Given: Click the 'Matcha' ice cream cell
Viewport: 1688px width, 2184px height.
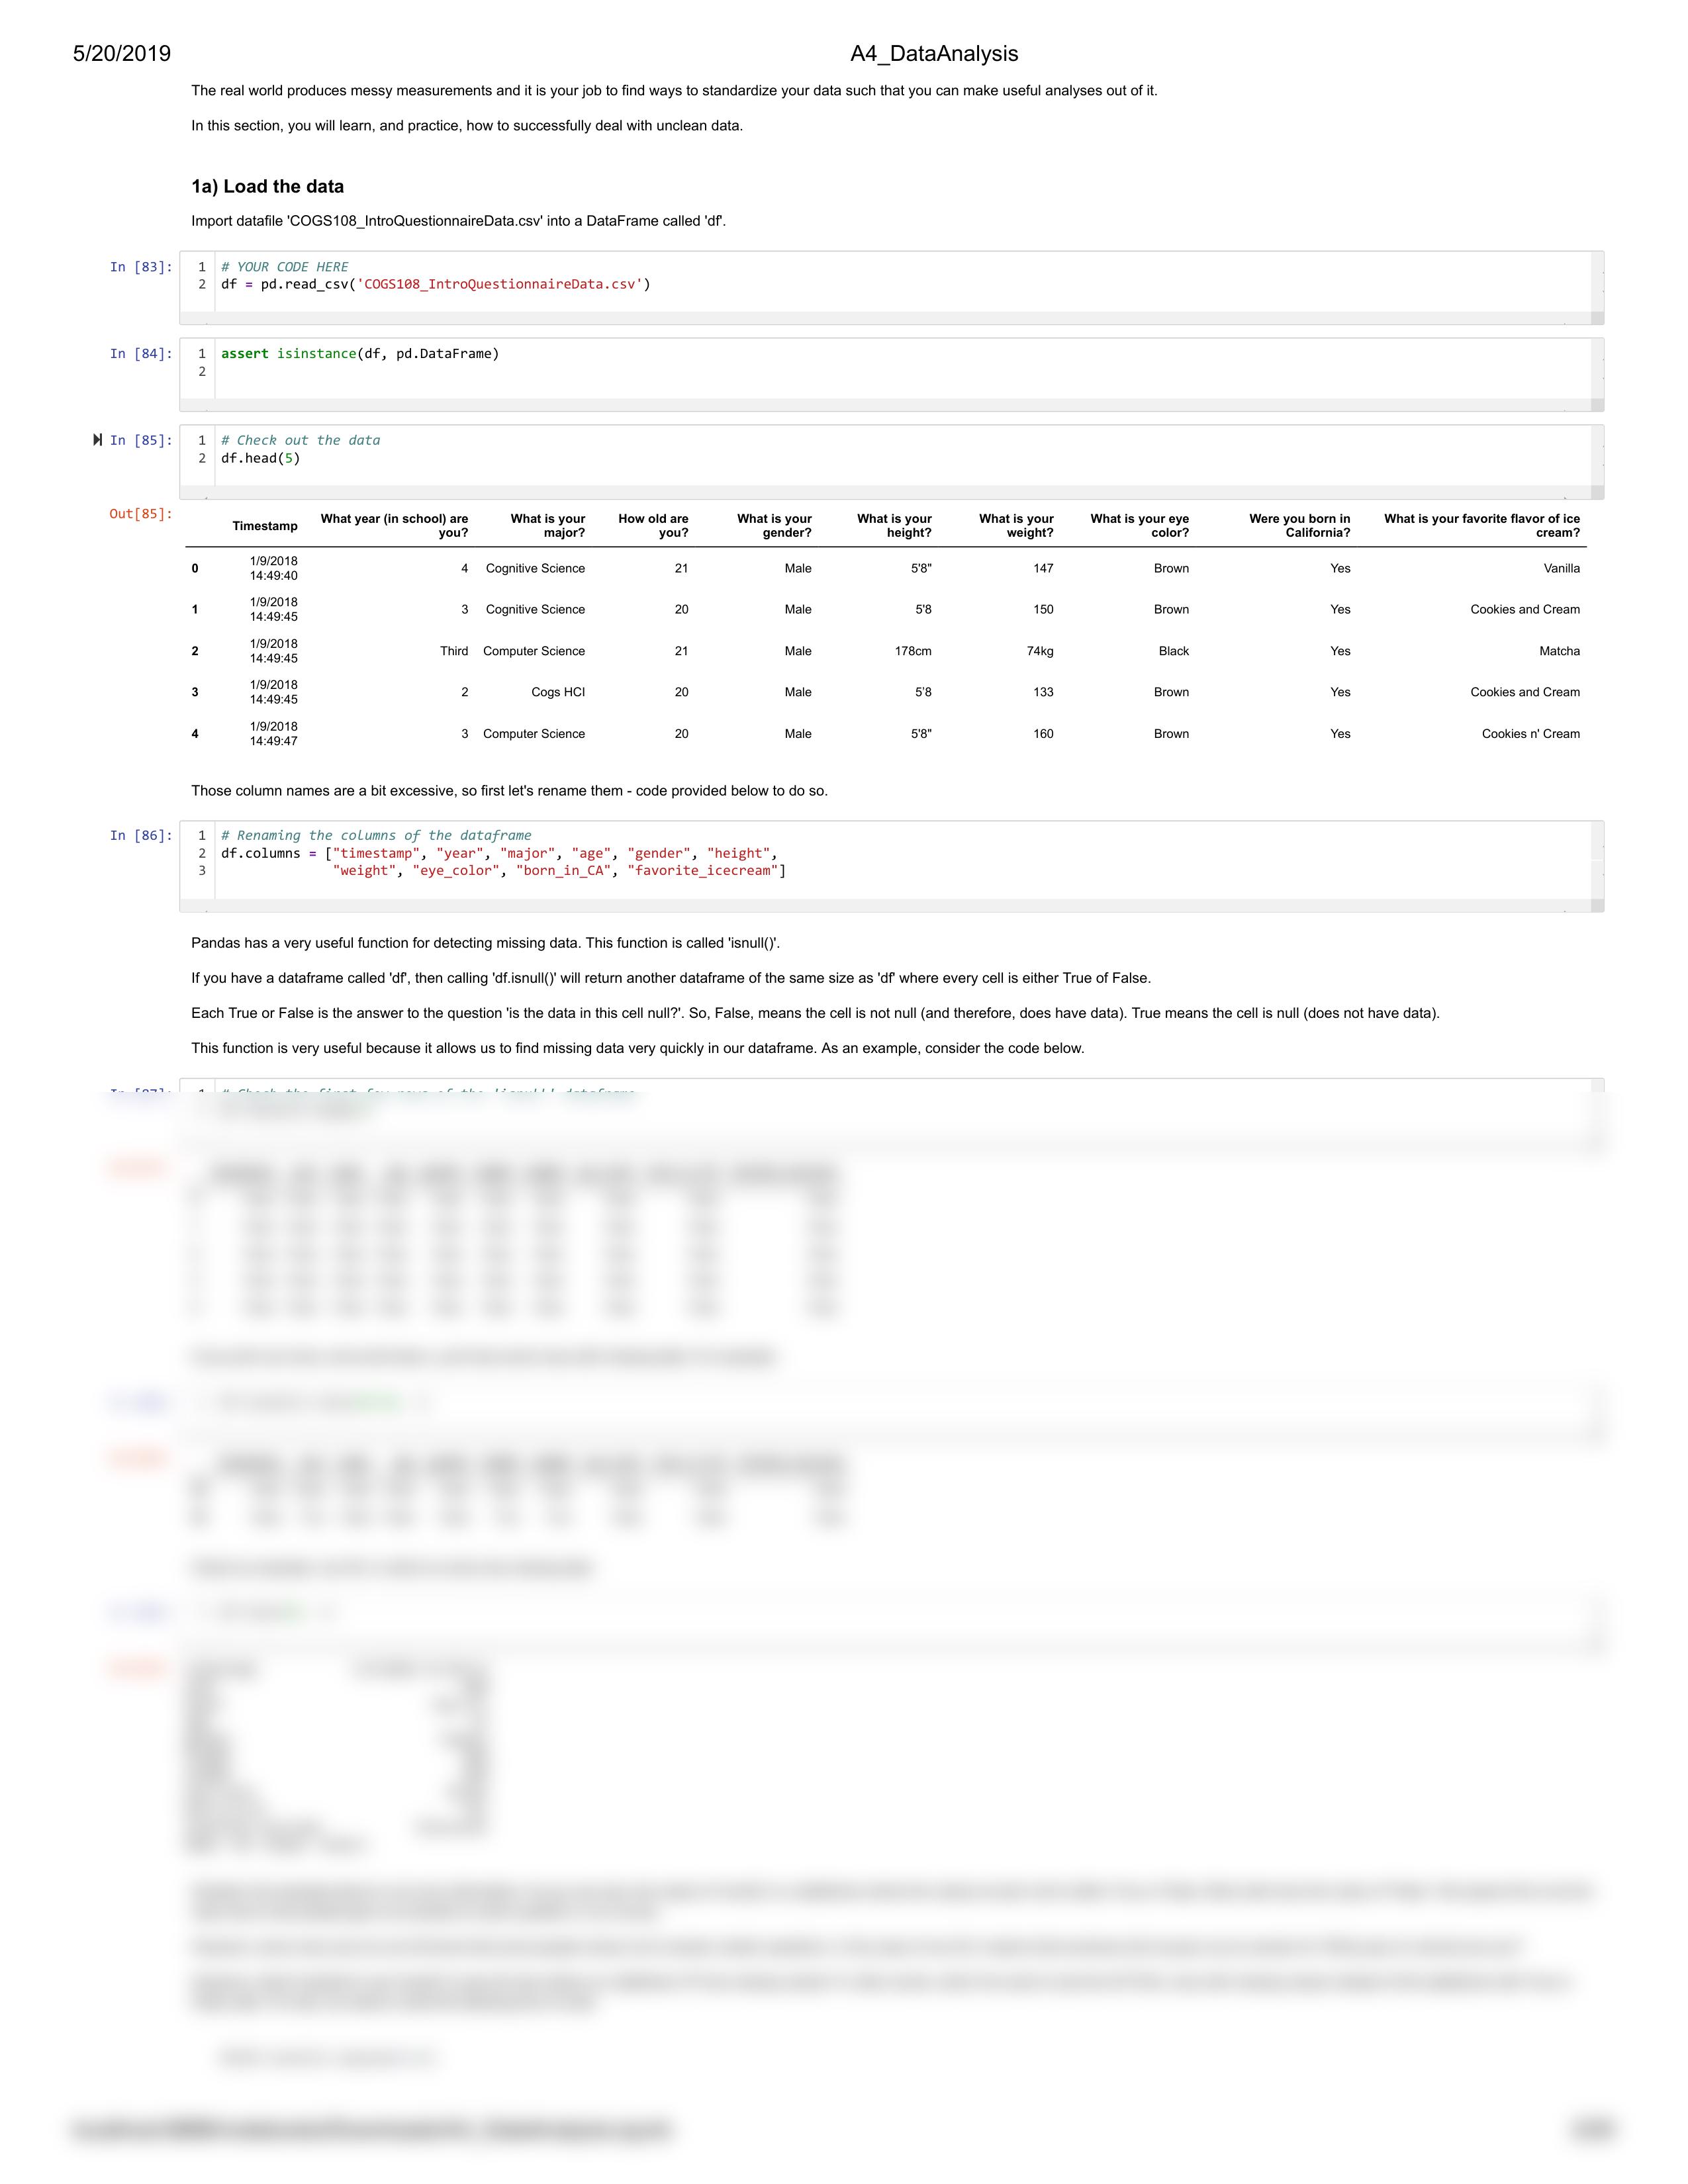Looking at the screenshot, I should 1560,651.
